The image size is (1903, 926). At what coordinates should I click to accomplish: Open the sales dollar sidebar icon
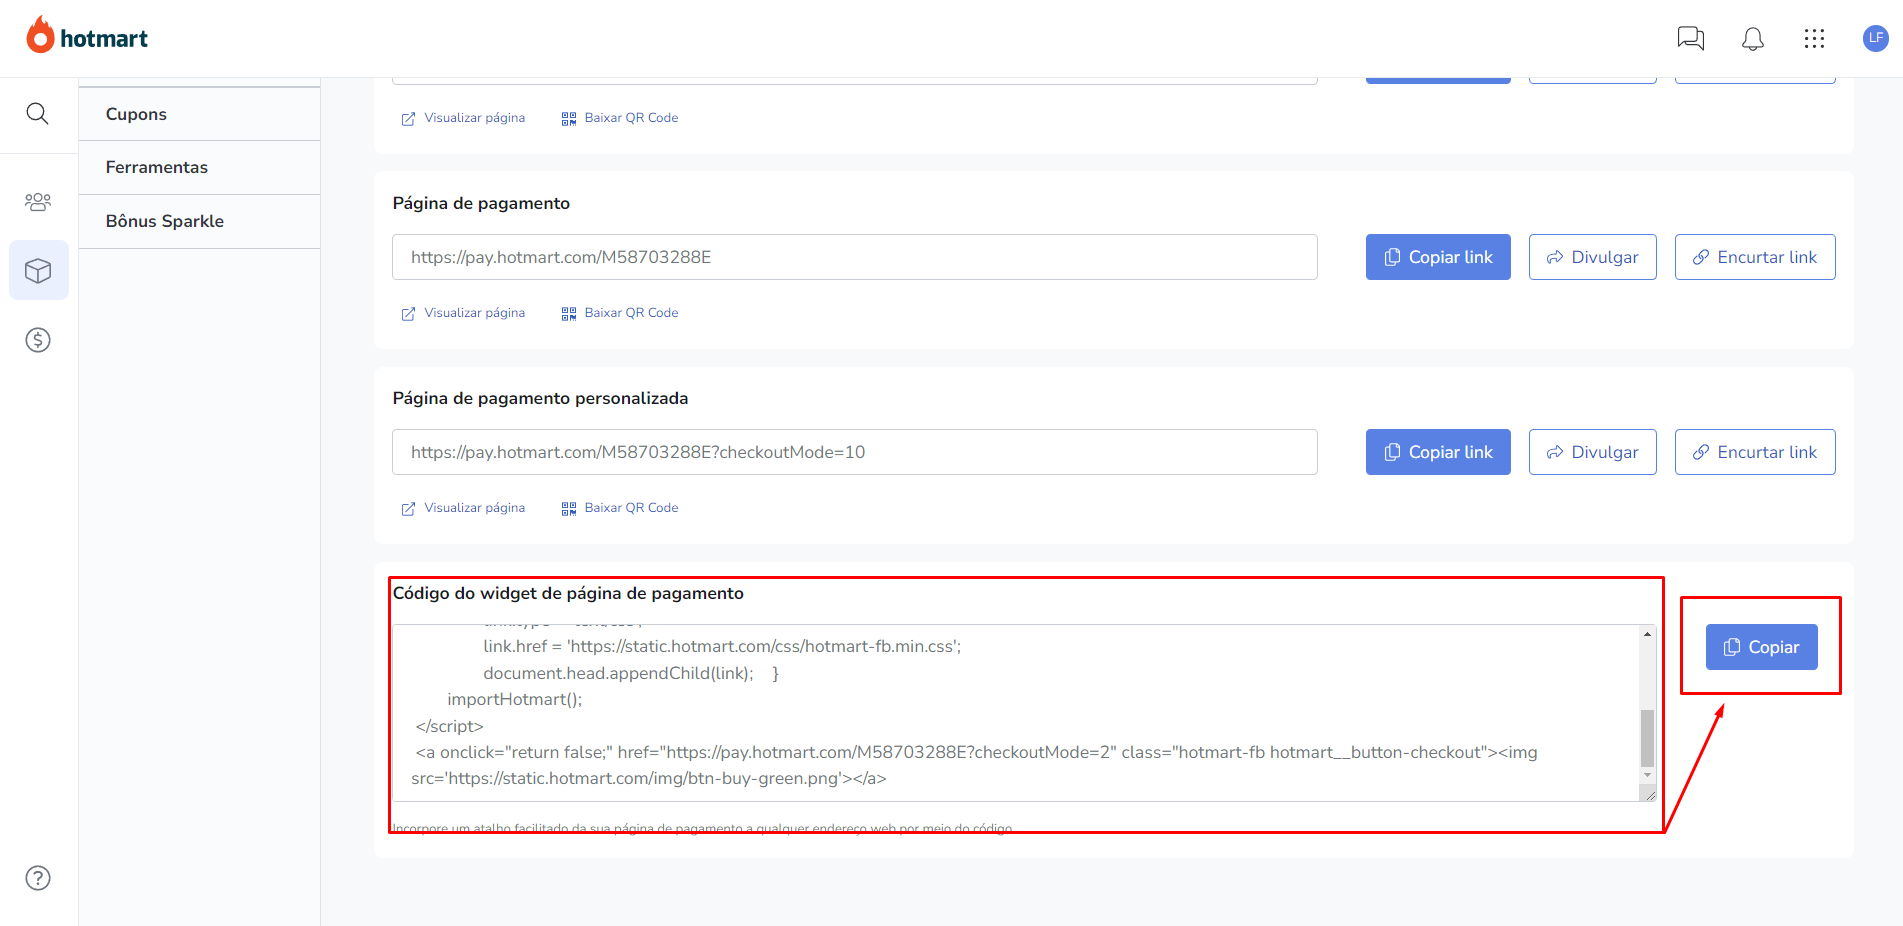(38, 340)
